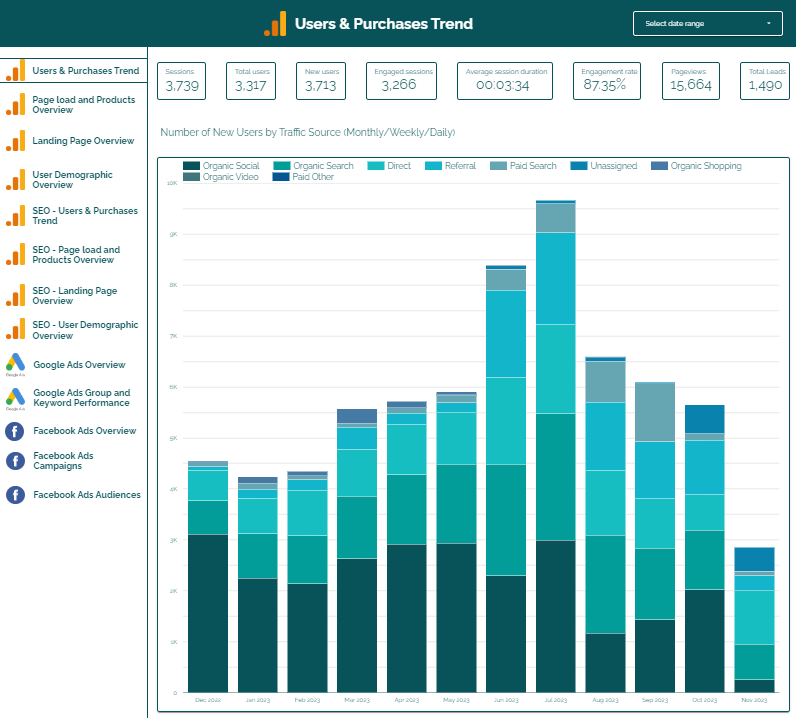The image size is (796, 718).
Task: Click the analytics logo in header
Action: pos(275,24)
